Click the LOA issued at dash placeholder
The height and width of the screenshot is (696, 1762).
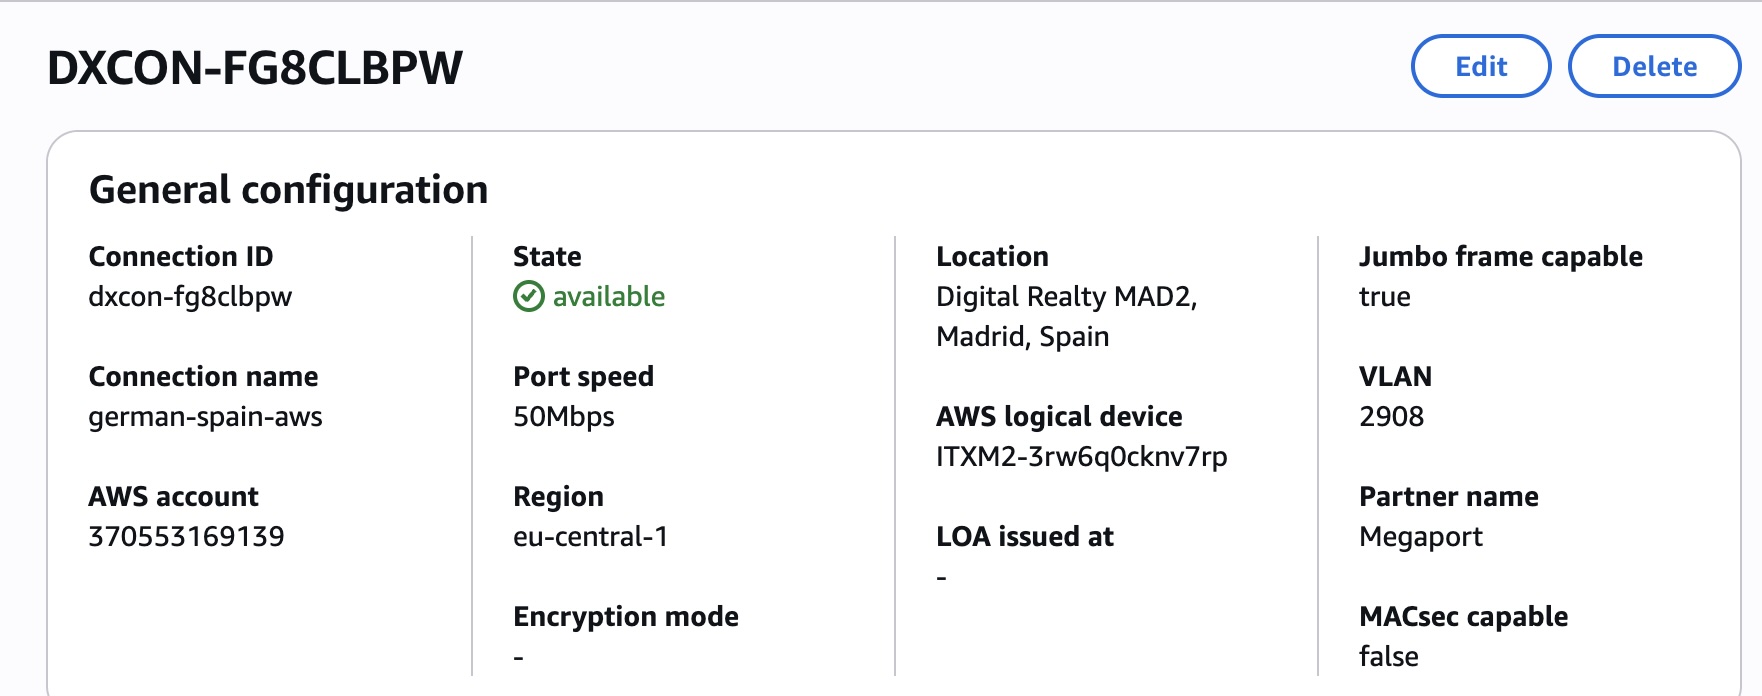point(939,576)
